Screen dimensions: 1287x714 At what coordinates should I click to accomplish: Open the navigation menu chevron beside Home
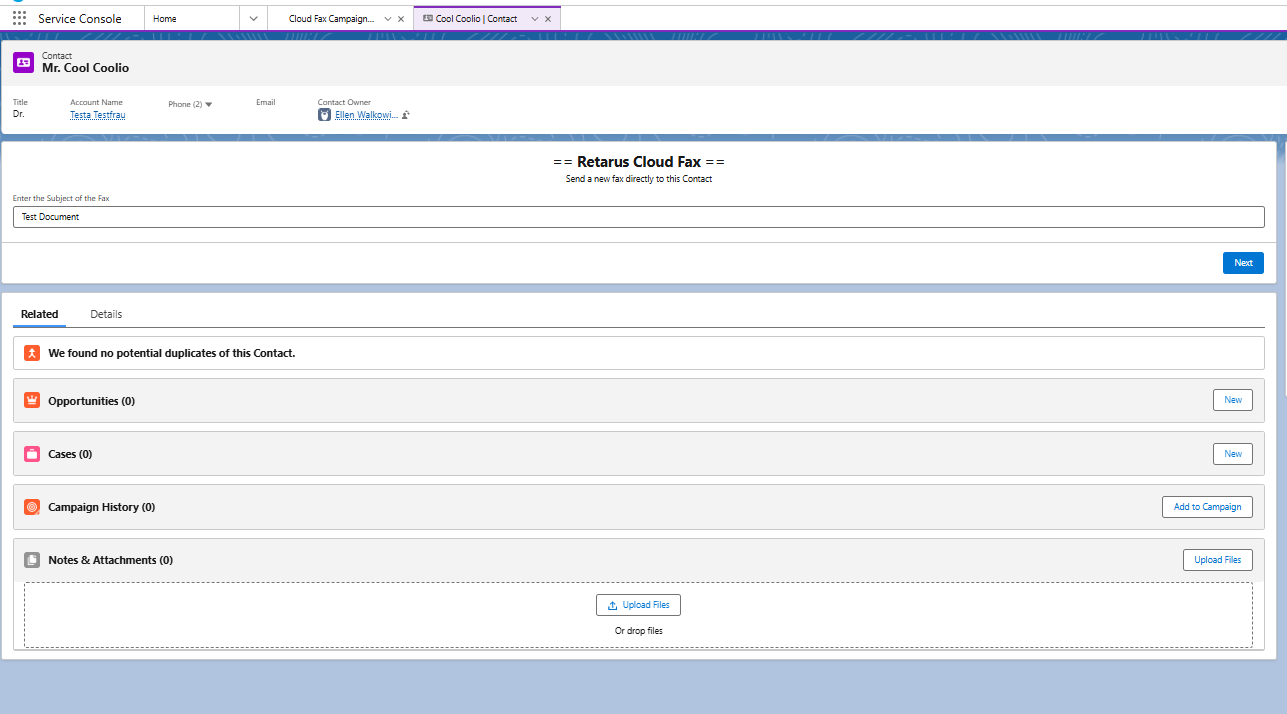253,18
